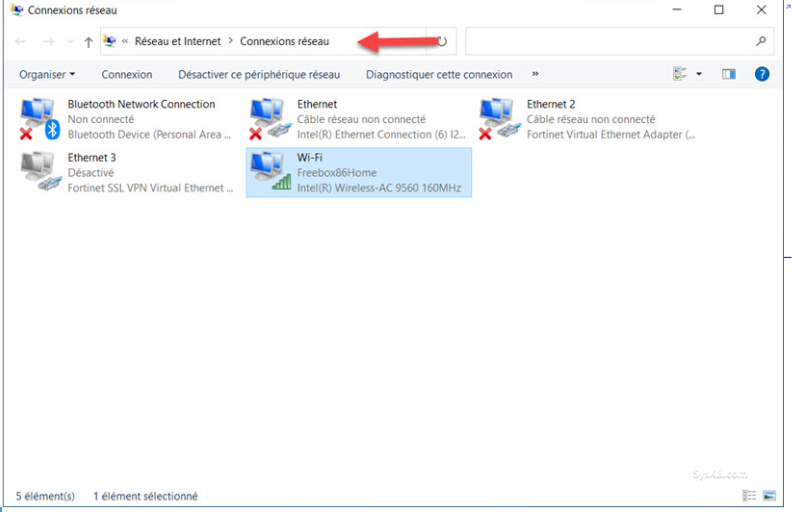Click the Ethernet 2 Fortinet adapter icon
Screen dimensions: 795x512
pyautogui.click(x=498, y=119)
